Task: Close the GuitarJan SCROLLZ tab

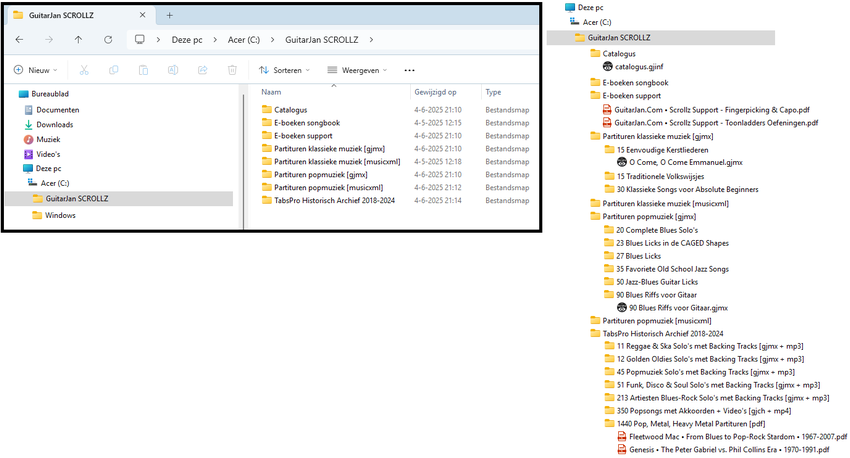Action: (143, 15)
